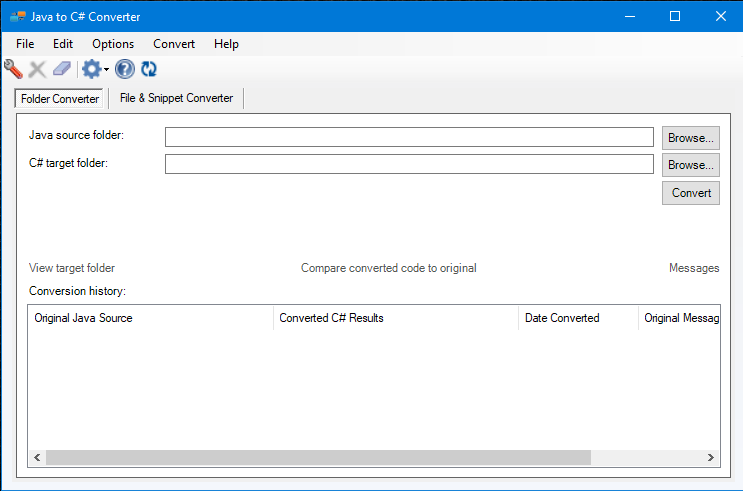Screen dimensions: 743x491
Task: Minimize the Java to C# Converter window
Action: (x=630, y=17)
